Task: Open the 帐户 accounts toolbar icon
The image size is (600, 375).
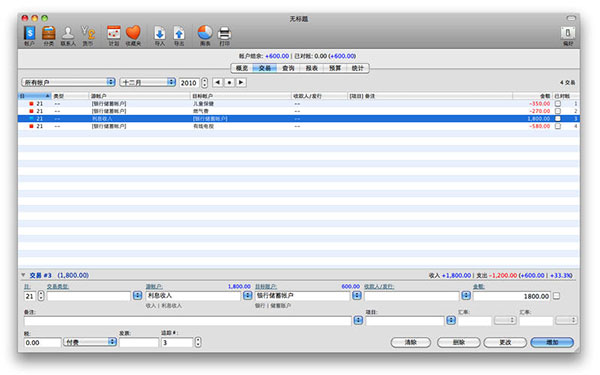Action: [x=29, y=33]
